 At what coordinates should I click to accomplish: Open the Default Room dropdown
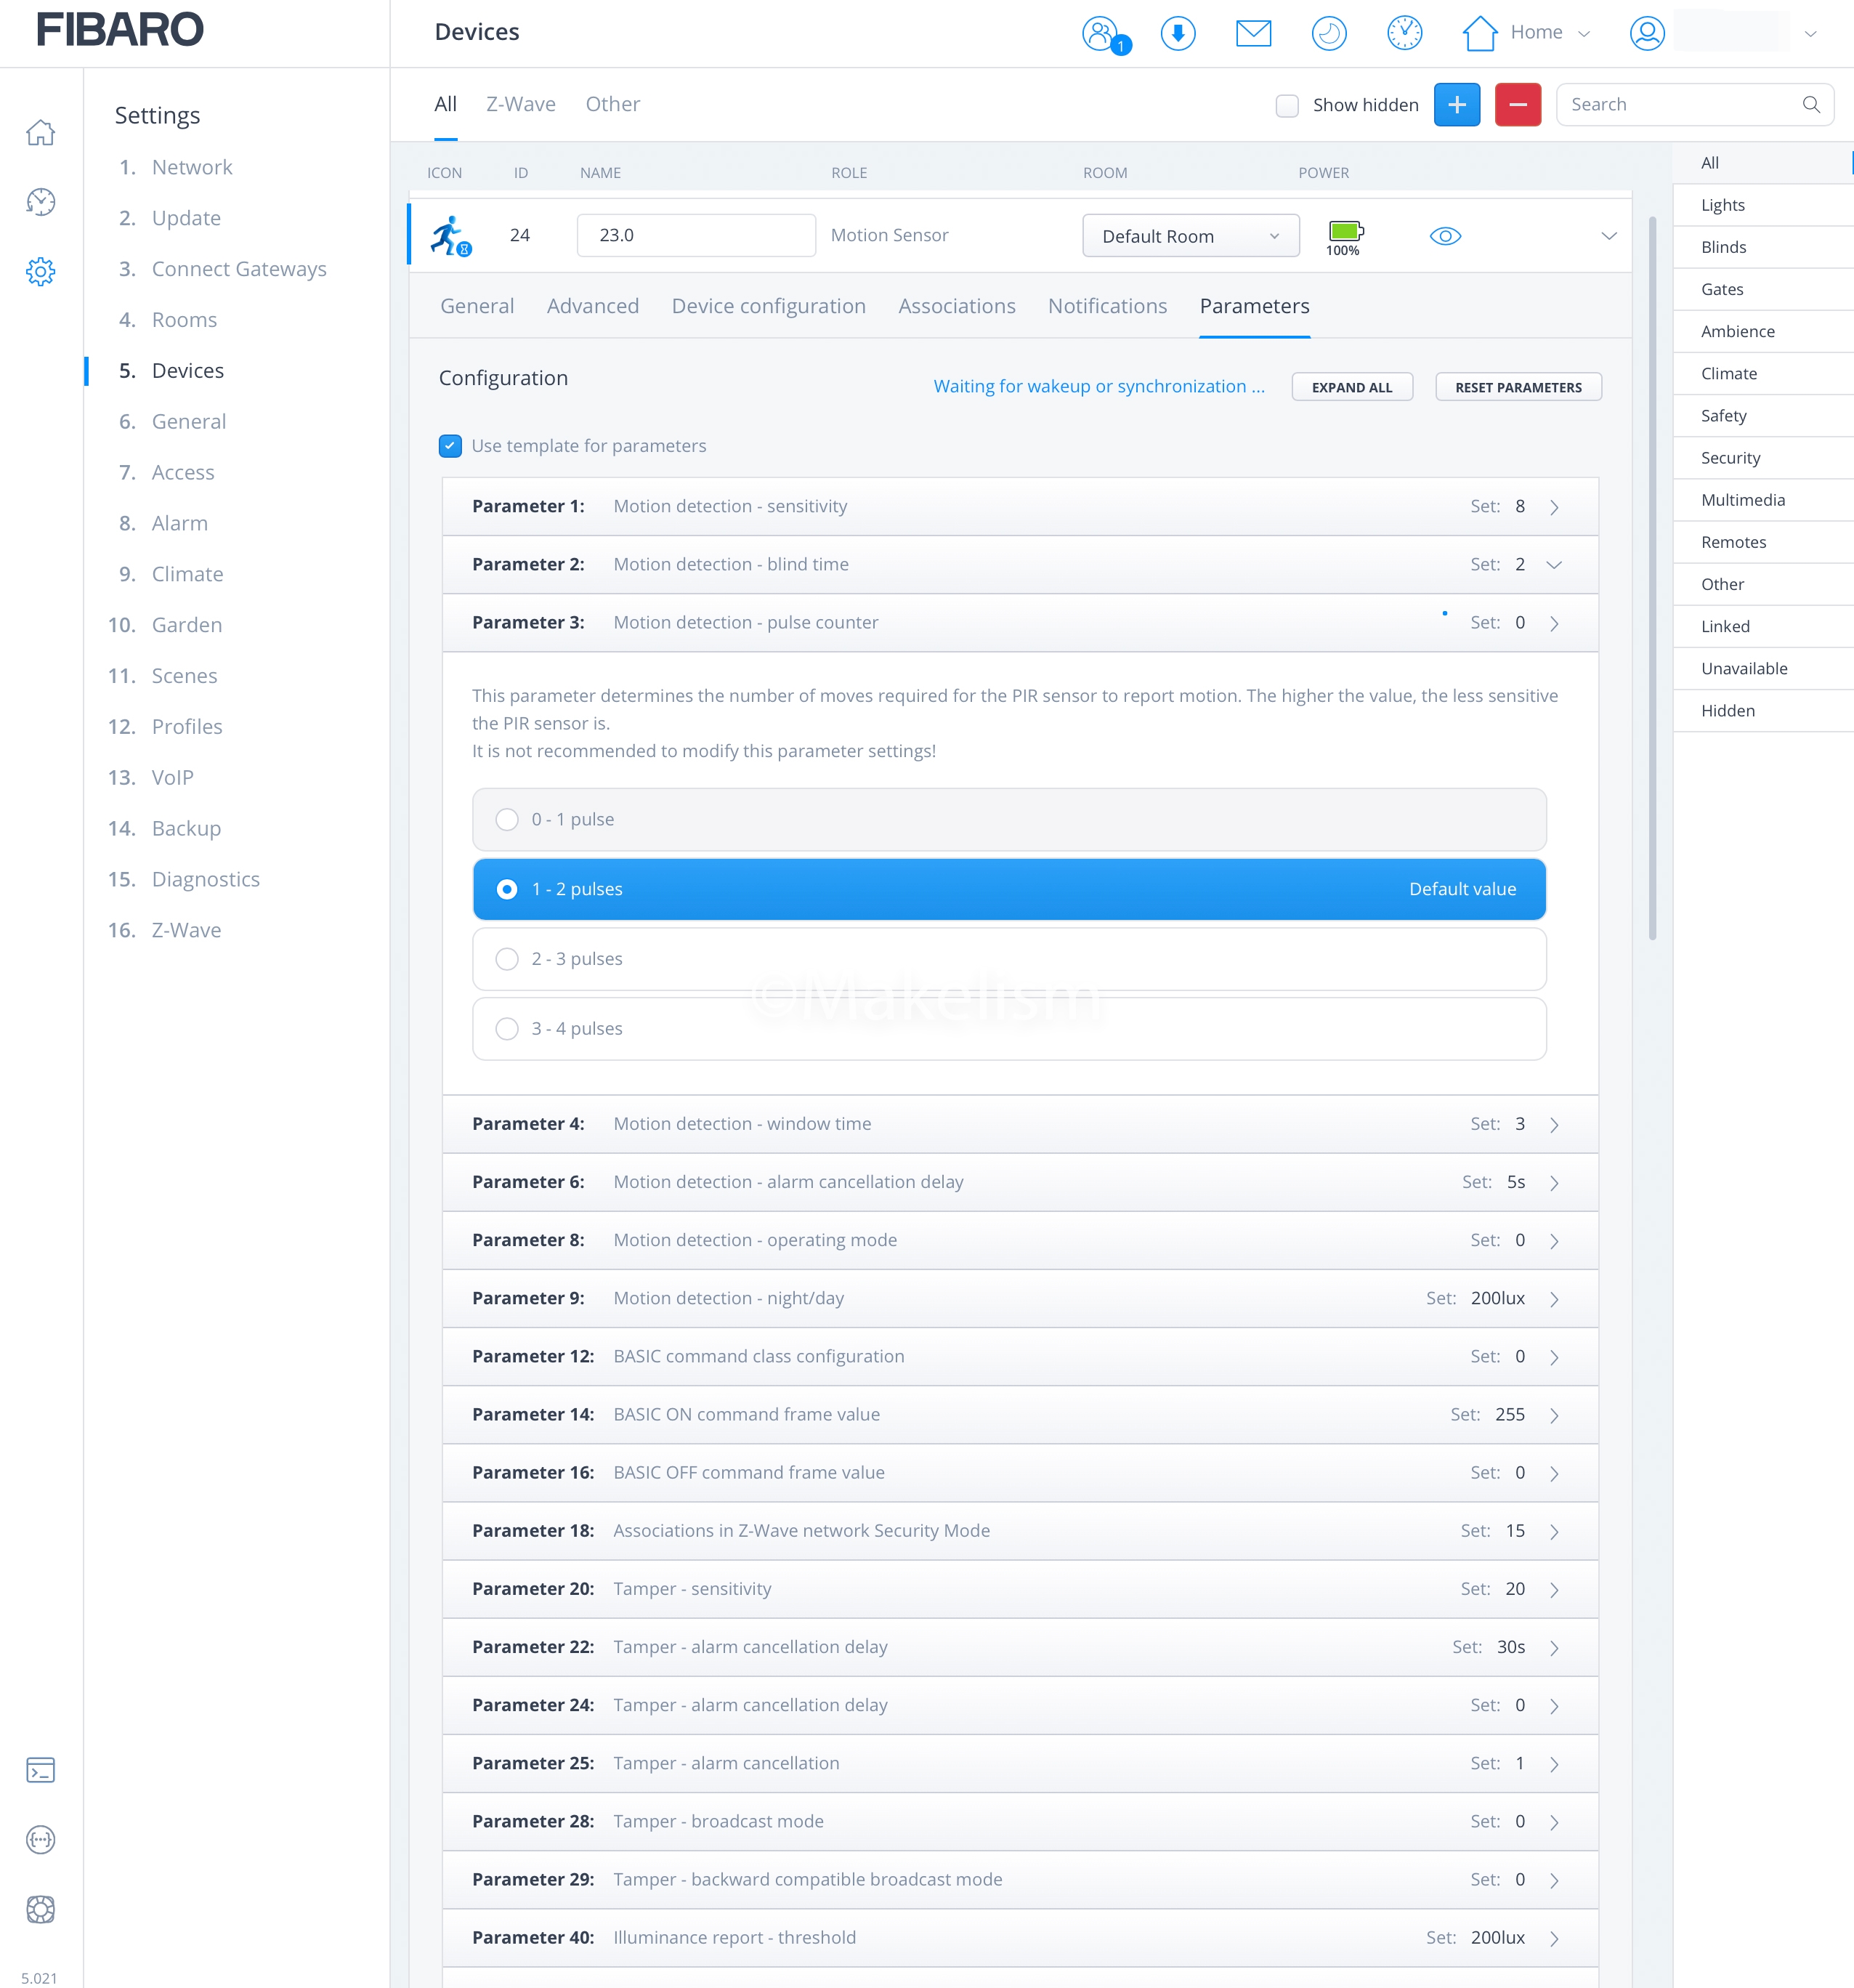1190,236
